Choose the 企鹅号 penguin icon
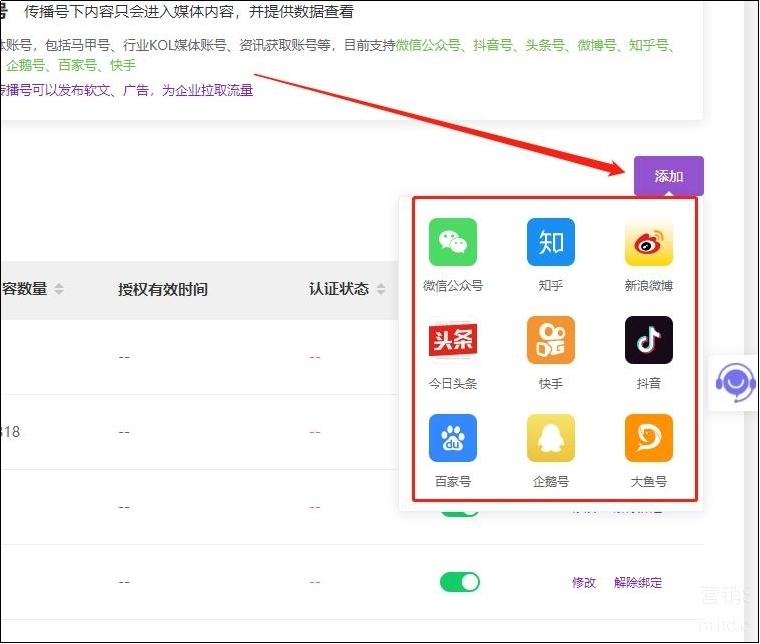 click(x=551, y=439)
